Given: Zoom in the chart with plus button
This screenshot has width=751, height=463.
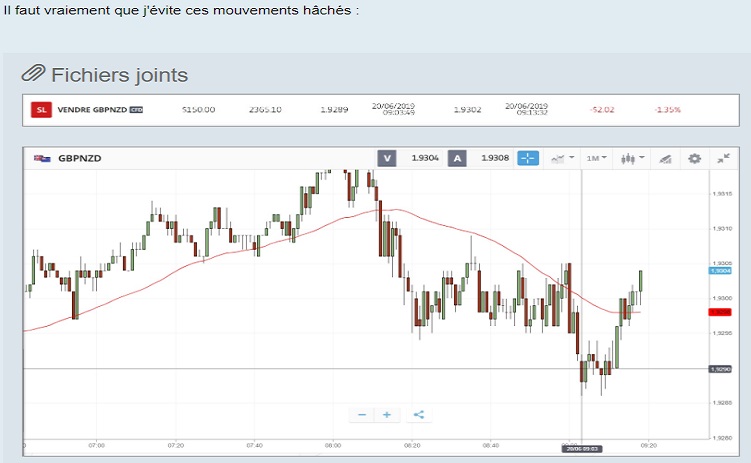Looking at the screenshot, I should pyautogui.click(x=386, y=414).
